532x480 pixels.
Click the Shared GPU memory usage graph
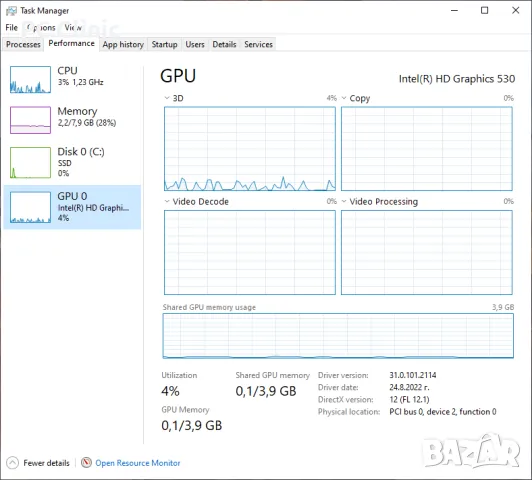(338, 336)
